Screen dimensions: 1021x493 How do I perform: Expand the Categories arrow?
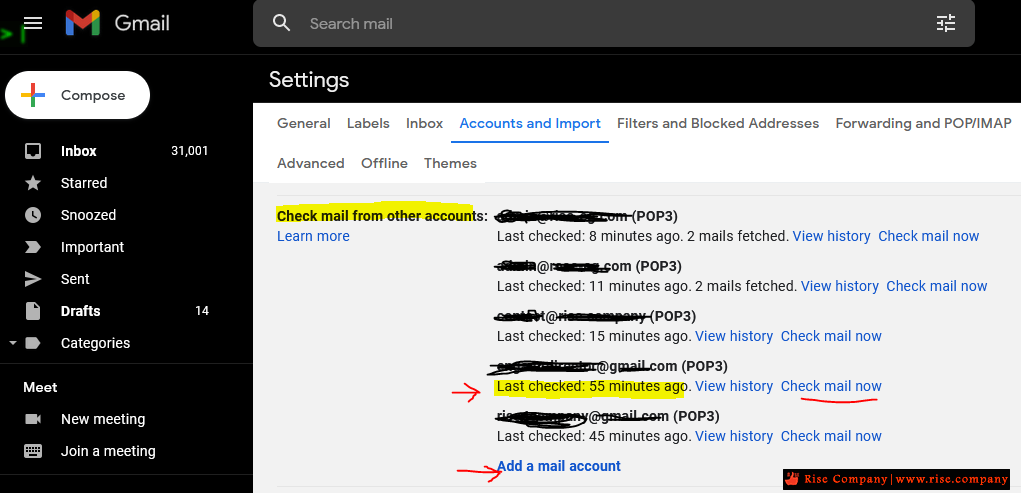pyautogui.click(x=13, y=343)
